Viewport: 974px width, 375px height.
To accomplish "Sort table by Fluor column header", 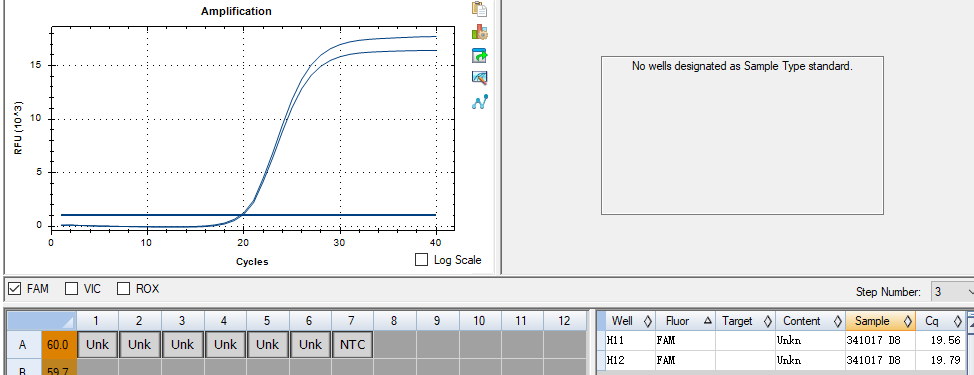I will pos(685,321).
